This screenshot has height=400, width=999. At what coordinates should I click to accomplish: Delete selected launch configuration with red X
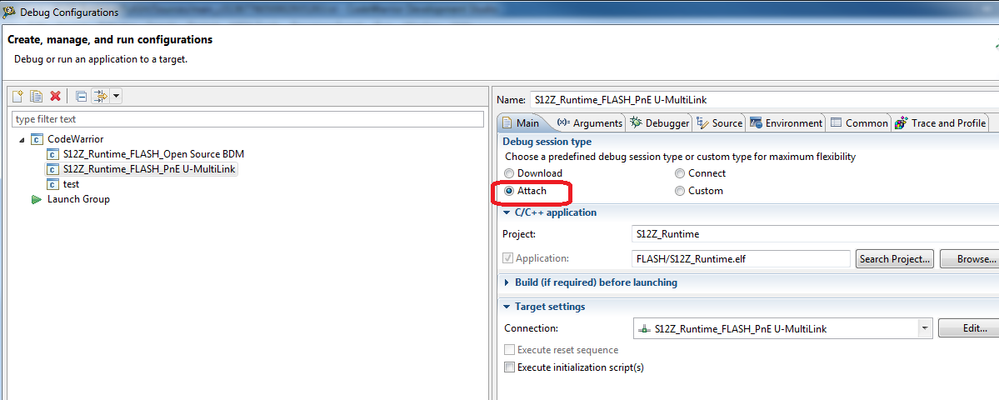pyautogui.click(x=55, y=96)
